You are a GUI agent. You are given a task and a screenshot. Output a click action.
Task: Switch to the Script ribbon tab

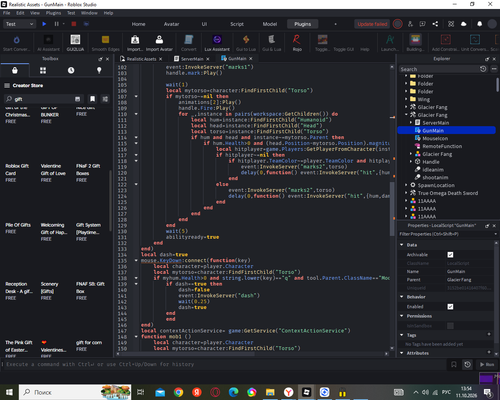[x=237, y=24]
